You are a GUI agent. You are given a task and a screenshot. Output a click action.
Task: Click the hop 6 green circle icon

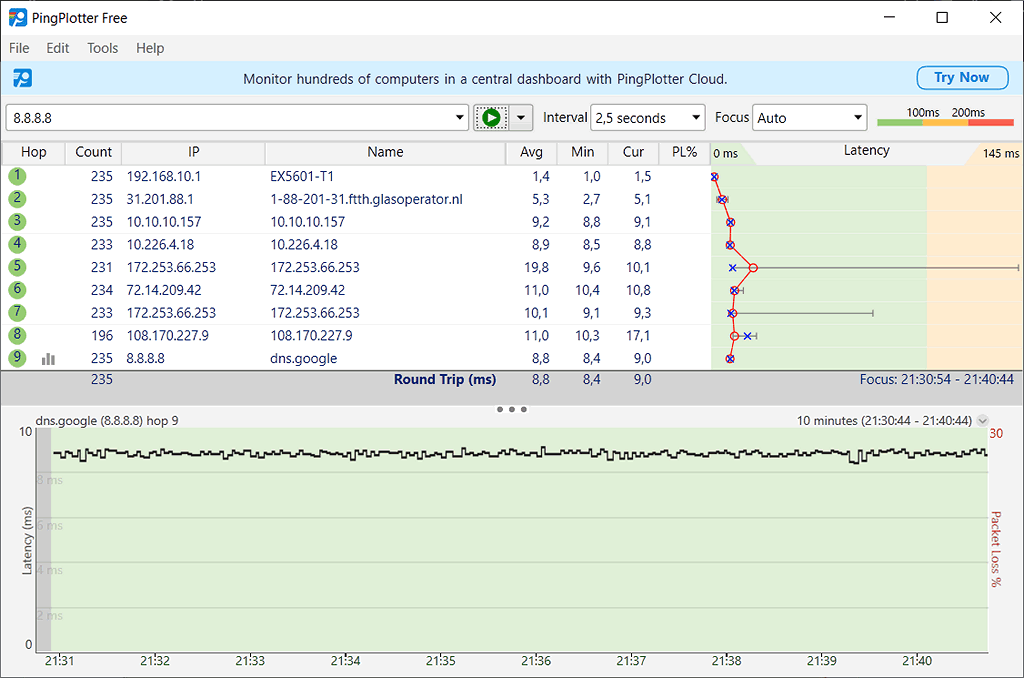(17, 289)
